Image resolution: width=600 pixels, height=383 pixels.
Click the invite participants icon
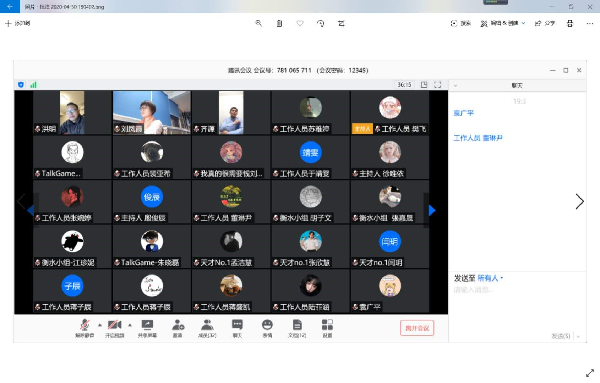[x=178, y=328]
